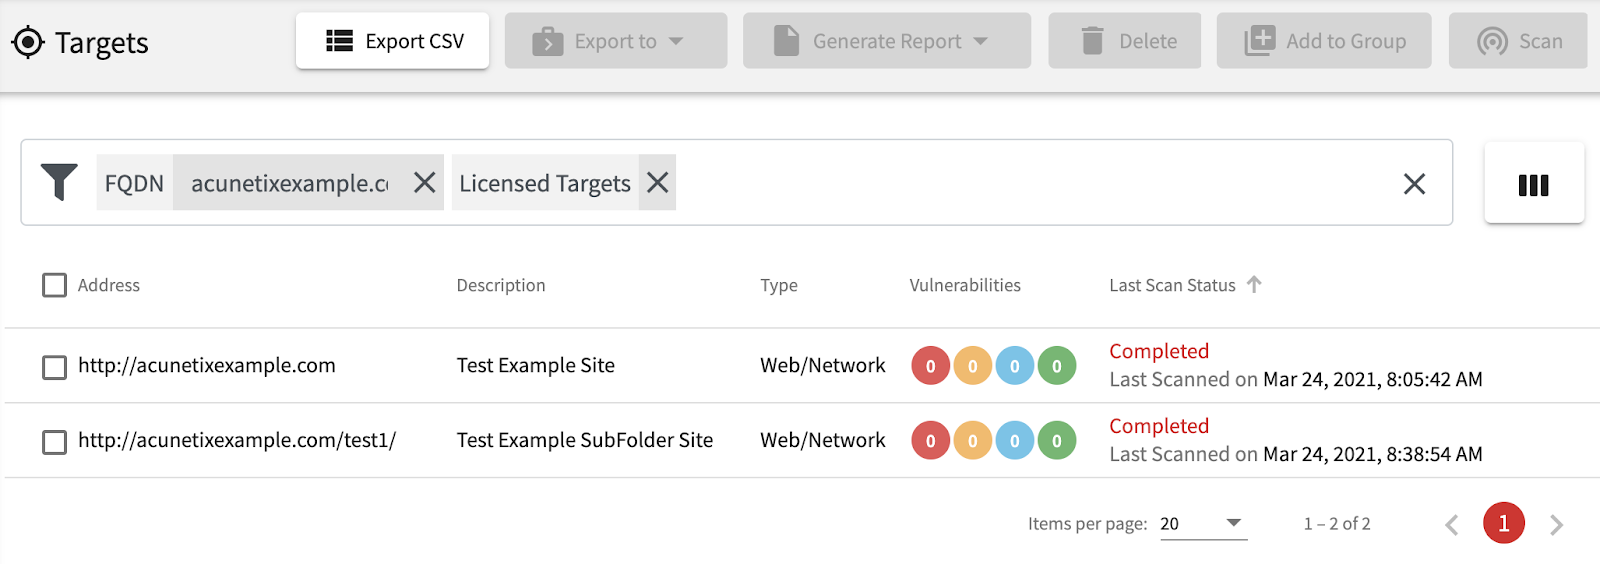Toggle the select-all Address checkbox

point(54,285)
